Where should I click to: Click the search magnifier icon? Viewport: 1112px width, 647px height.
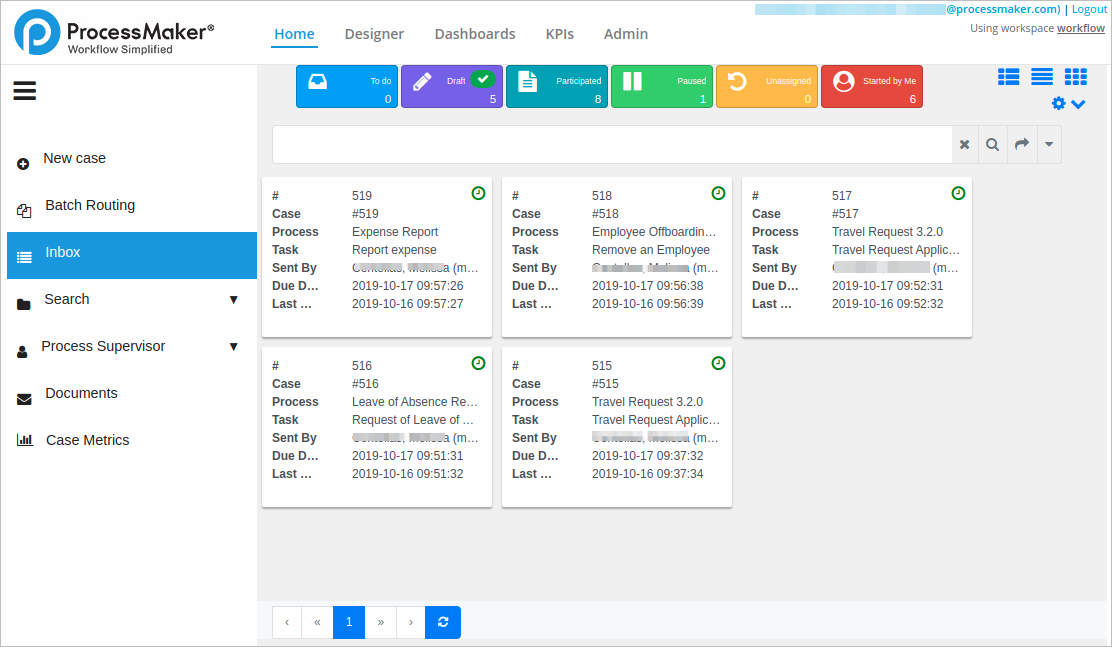click(x=992, y=145)
